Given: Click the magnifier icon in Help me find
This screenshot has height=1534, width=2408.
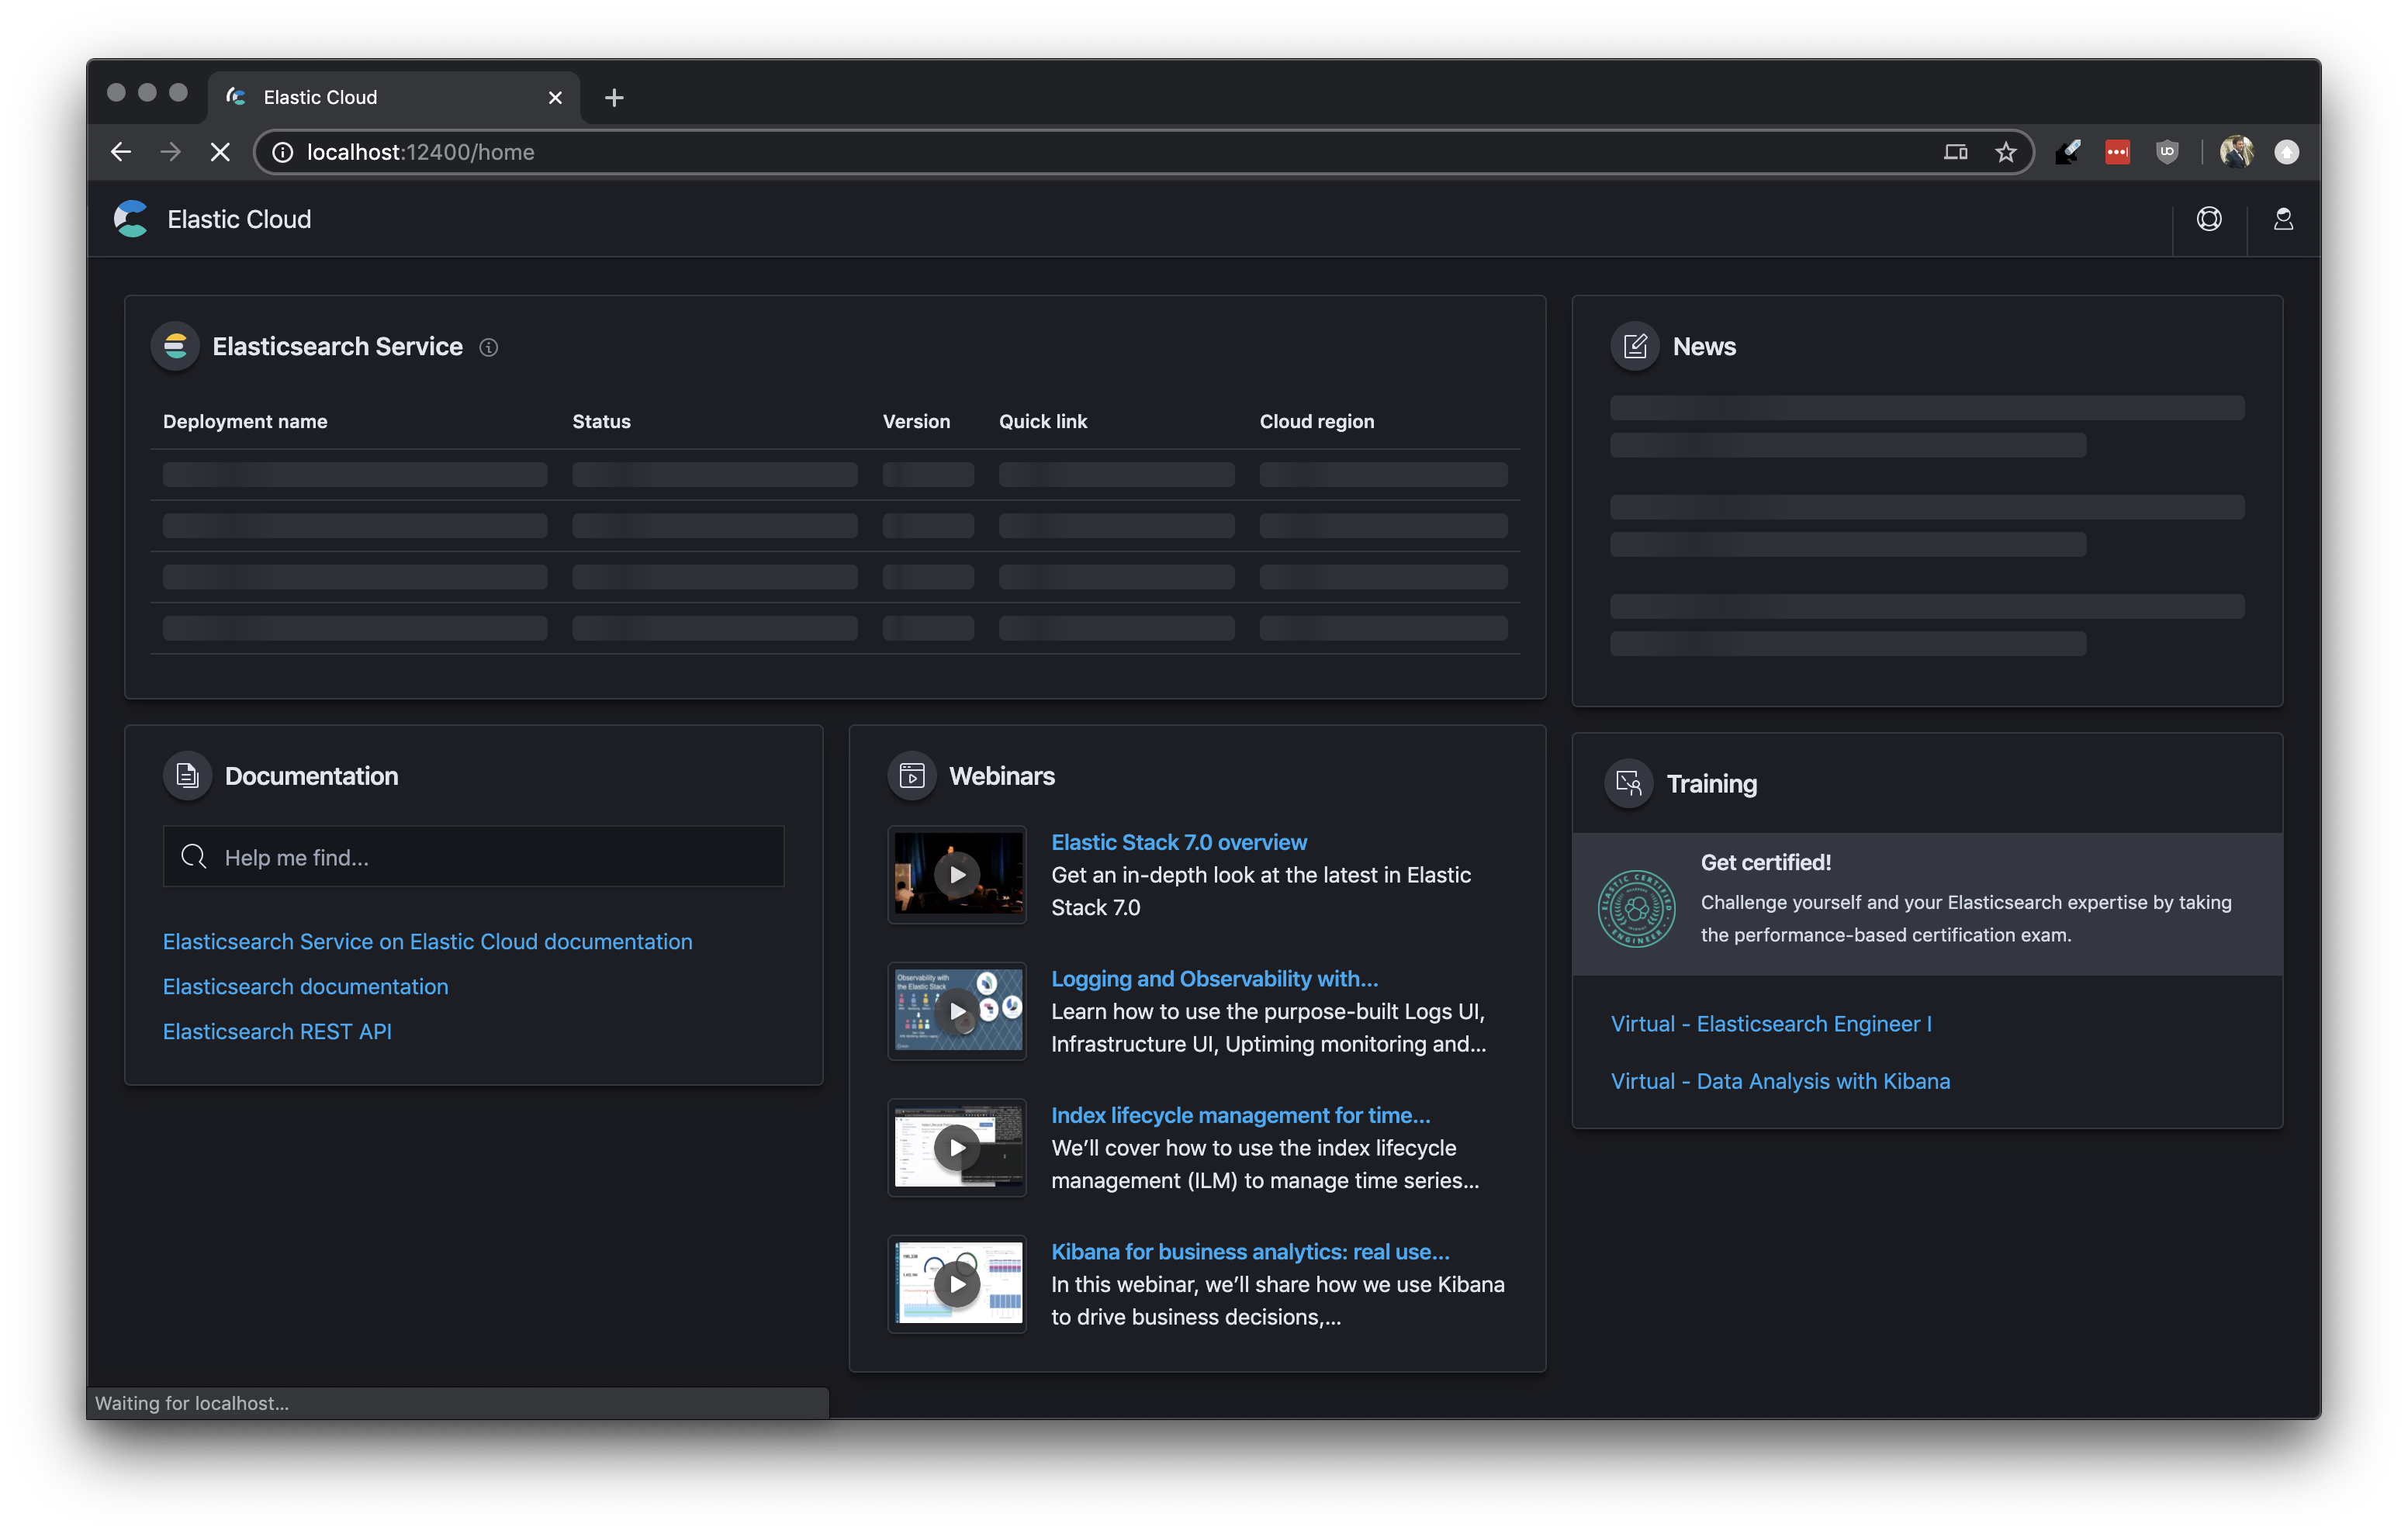Looking at the screenshot, I should [194, 856].
